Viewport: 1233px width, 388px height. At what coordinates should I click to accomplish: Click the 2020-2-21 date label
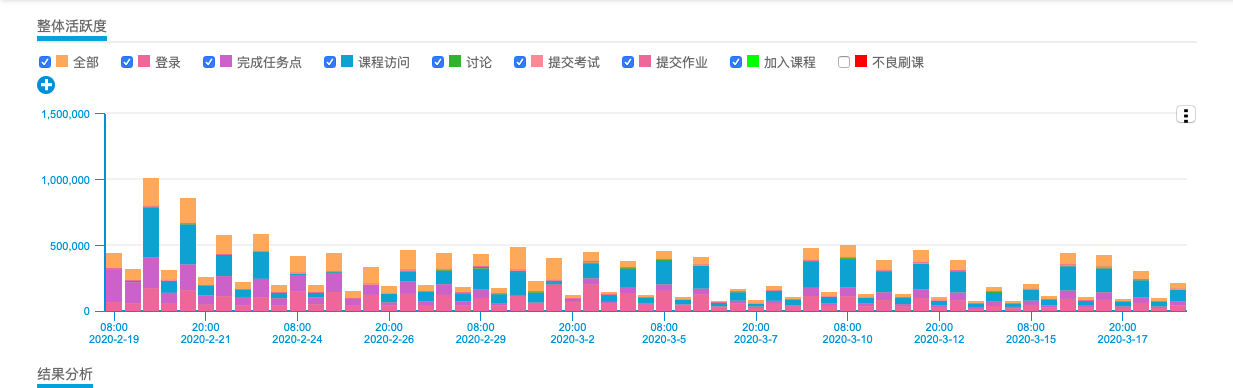pyautogui.click(x=205, y=339)
